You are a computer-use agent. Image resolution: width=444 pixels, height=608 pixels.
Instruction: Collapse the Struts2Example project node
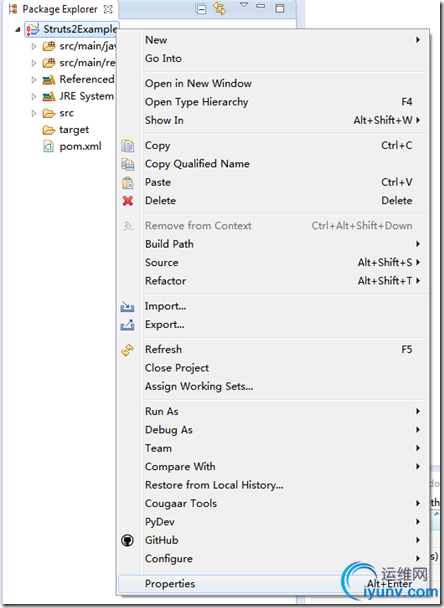pos(17,29)
